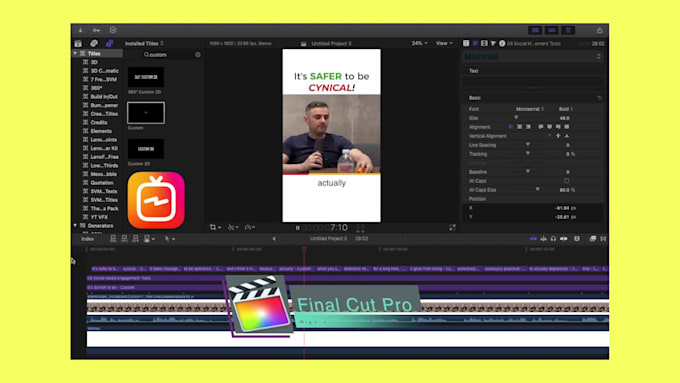Select left text alignment icon

point(511,127)
